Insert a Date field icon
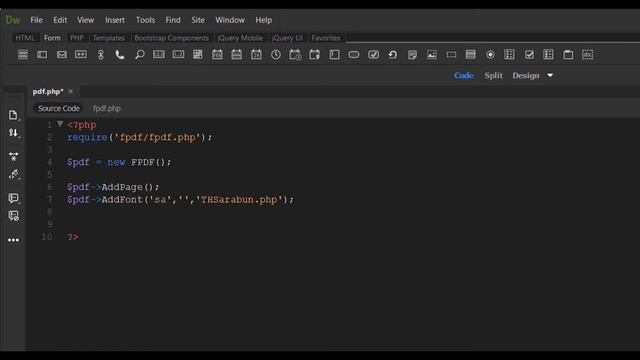The image size is (640, 360). pyautogui.click(x=256, y=55)
